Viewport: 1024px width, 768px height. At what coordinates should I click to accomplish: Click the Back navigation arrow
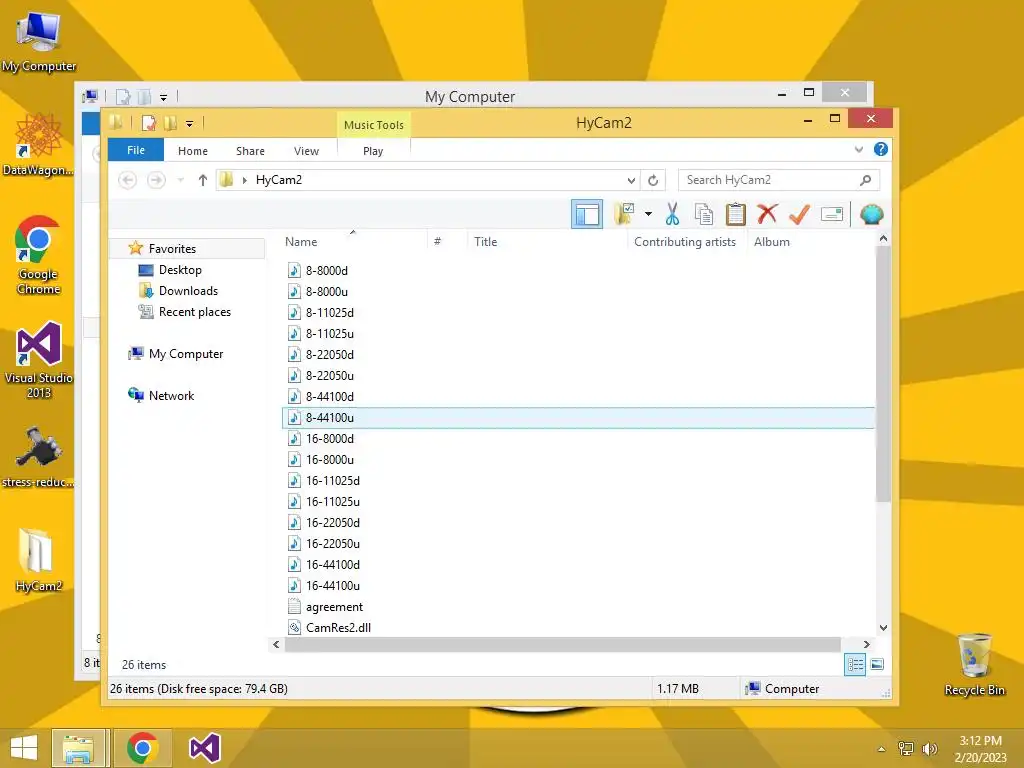click(x=127, y=180)
